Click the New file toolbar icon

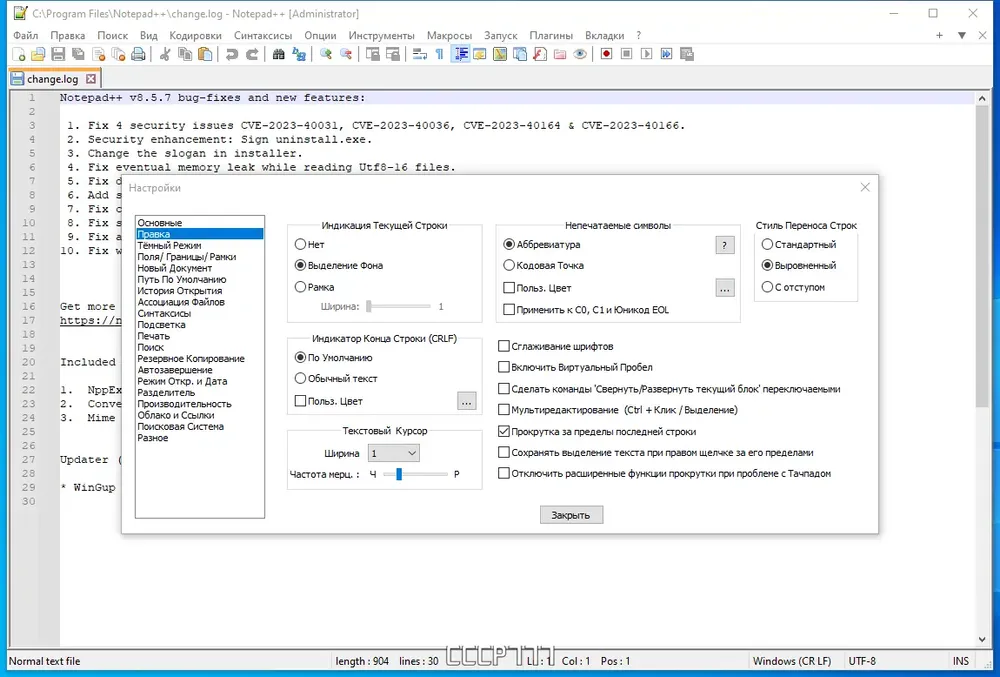point(19,54)
